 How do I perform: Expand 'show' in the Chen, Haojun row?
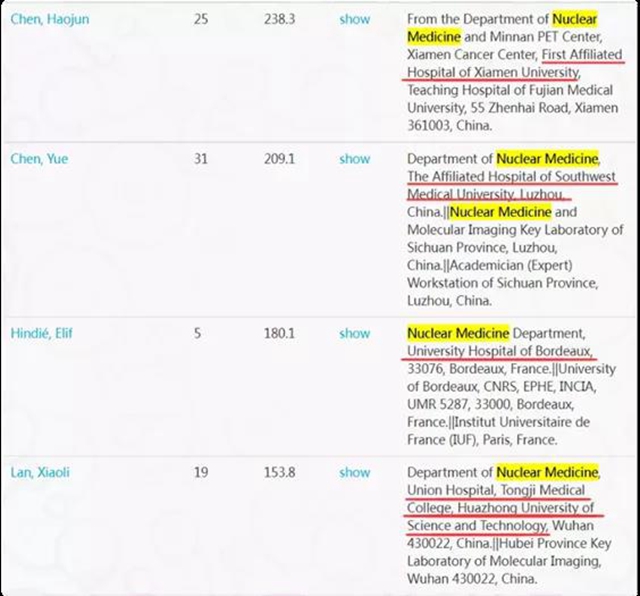coord(354,19)
